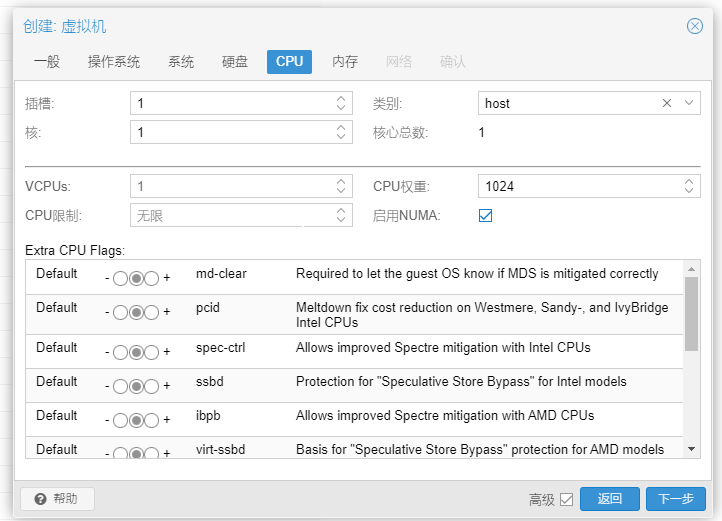Screen dimensions: 722x521
Task: Turn on the ssbd flag
Action: click(151, 386)
